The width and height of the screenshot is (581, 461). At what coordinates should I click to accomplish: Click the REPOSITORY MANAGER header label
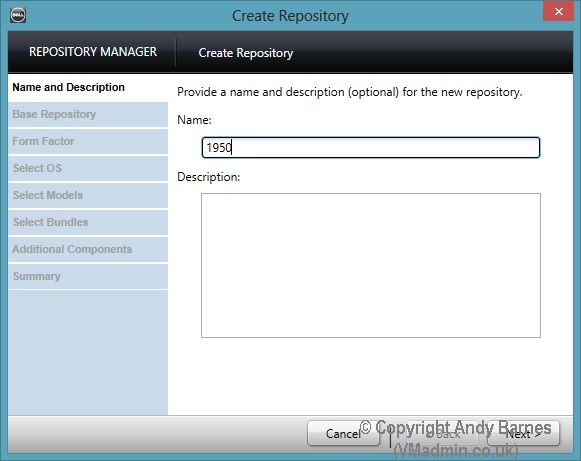tap(93, 52)
